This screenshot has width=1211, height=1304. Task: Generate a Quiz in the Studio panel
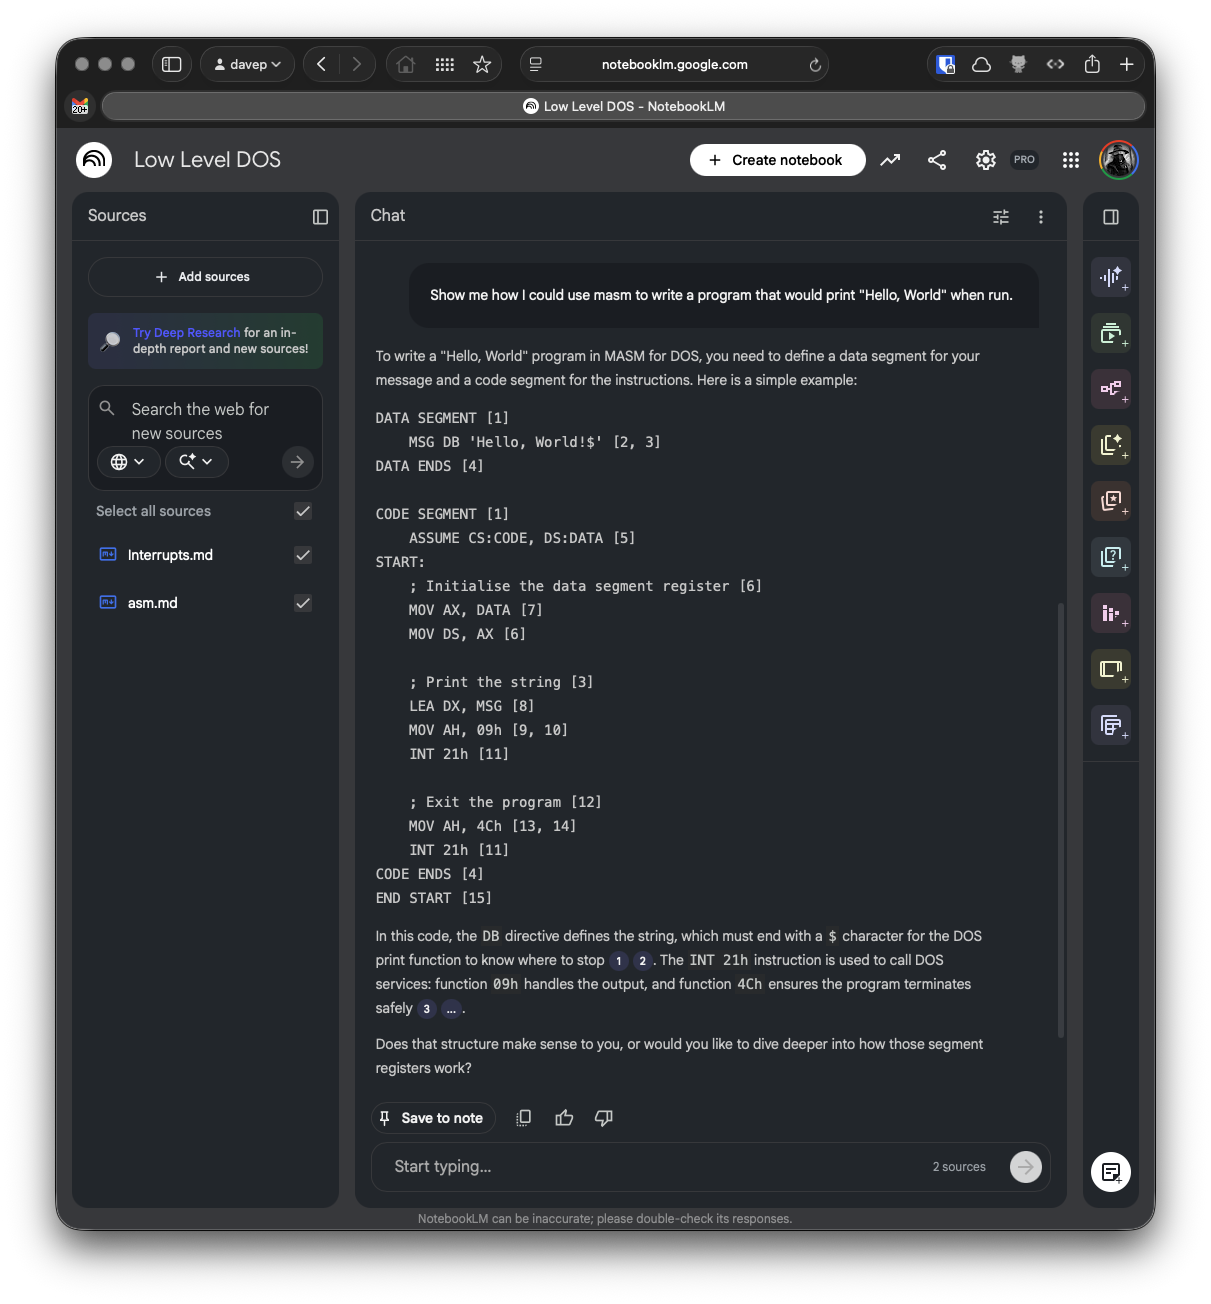[1111, 557]
